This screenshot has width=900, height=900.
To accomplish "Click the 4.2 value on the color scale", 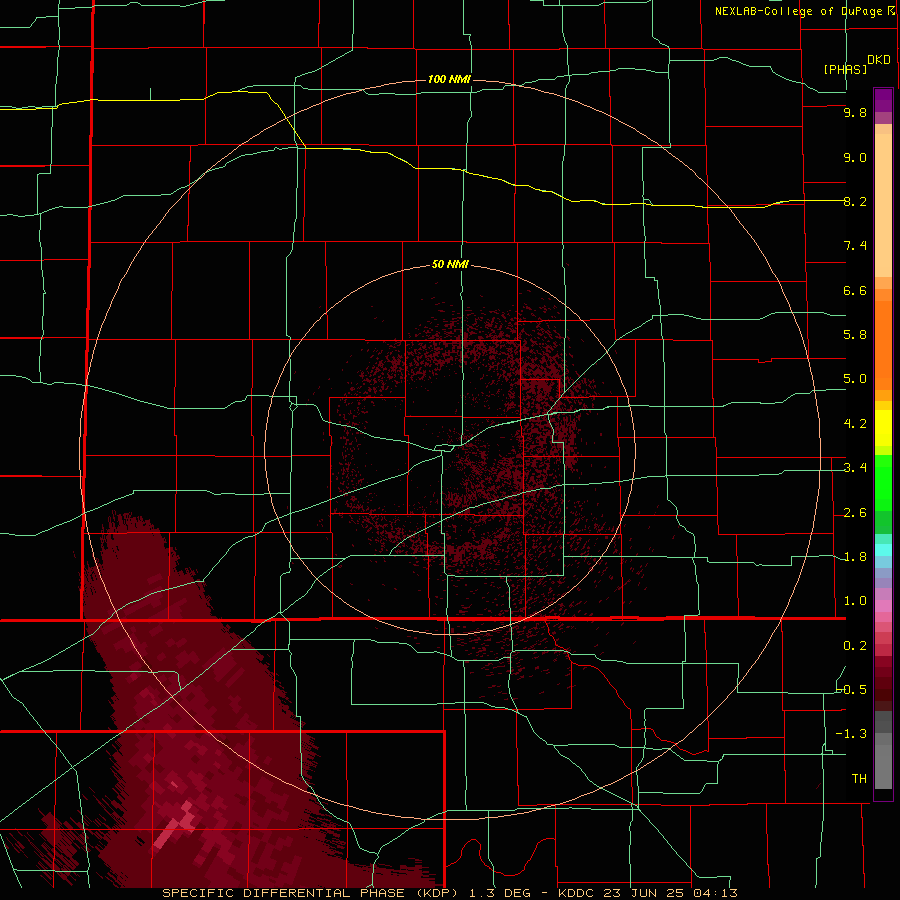I will [x=855, y=424].
